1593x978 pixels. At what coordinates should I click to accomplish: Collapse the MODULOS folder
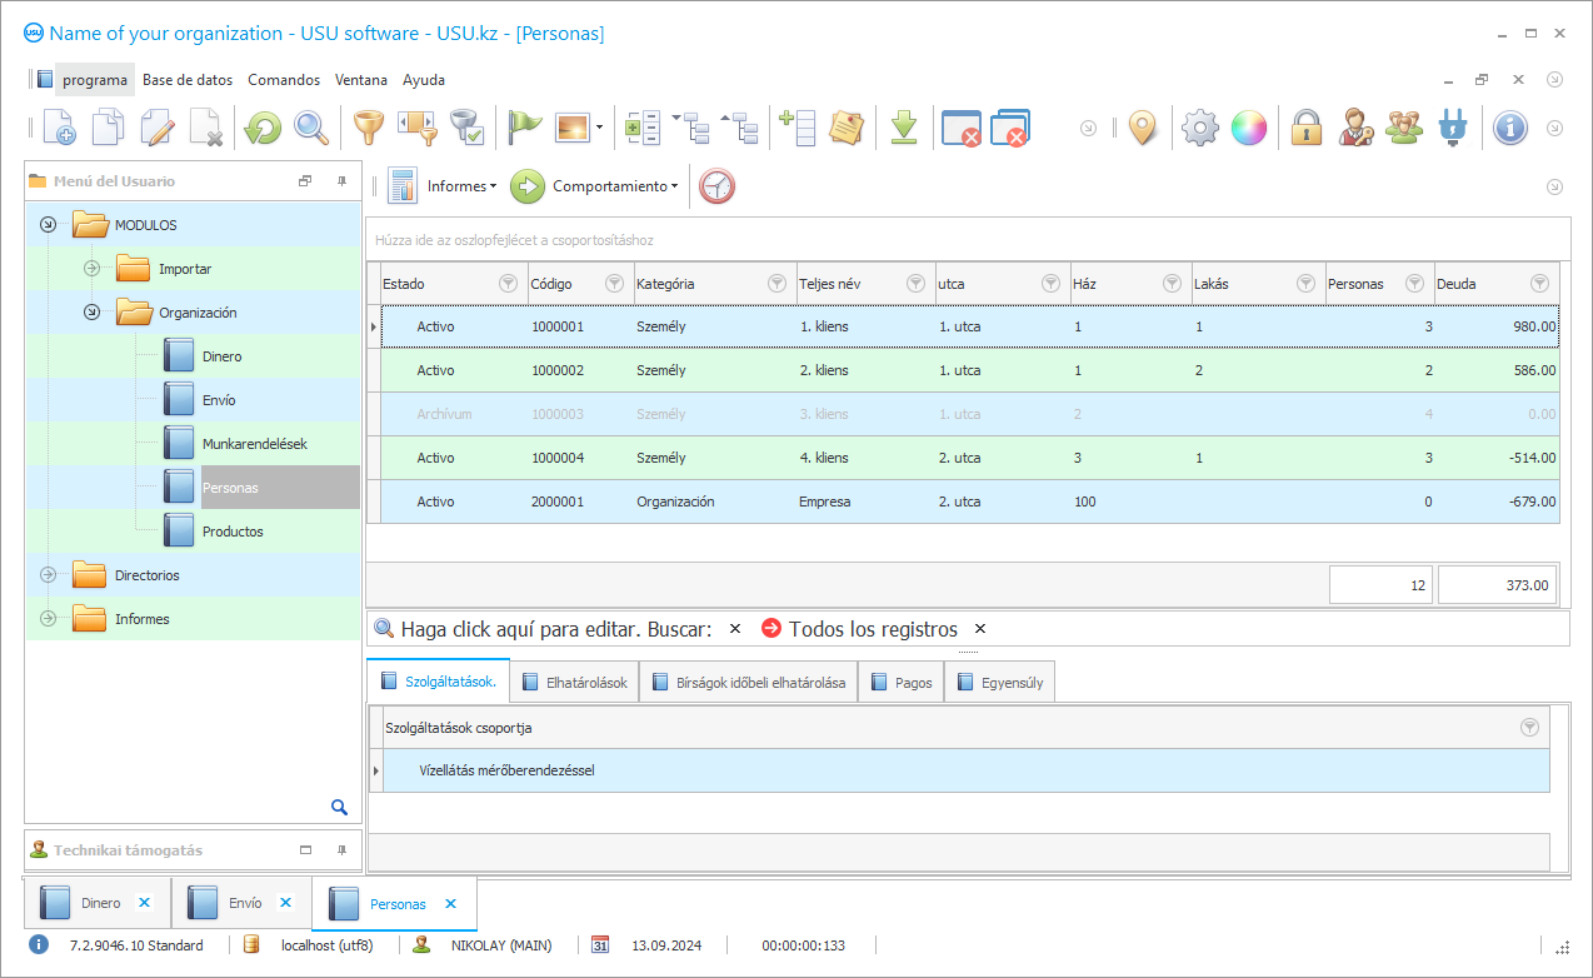48,225
